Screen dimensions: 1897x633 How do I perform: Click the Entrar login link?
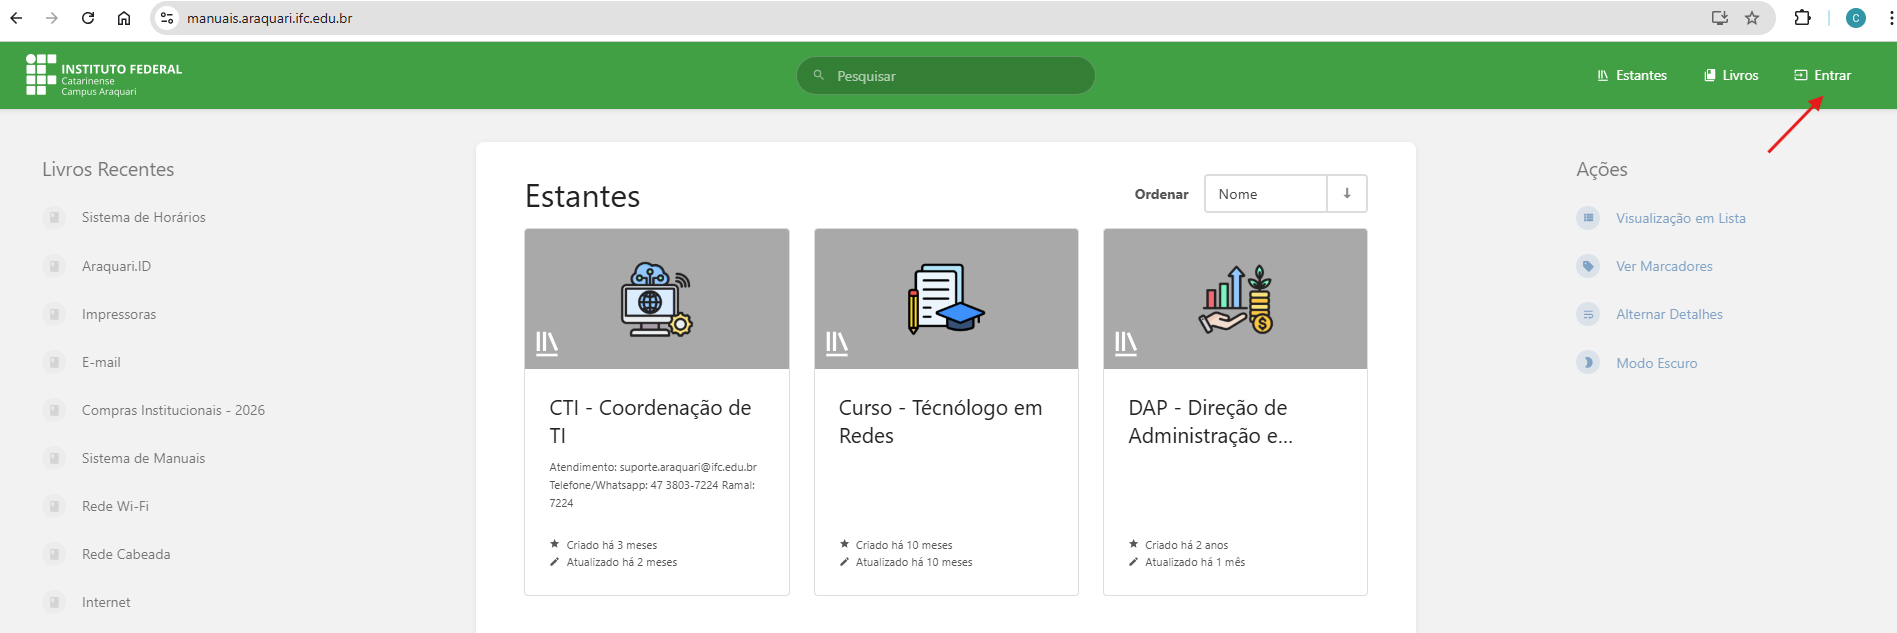[1823, 76]
